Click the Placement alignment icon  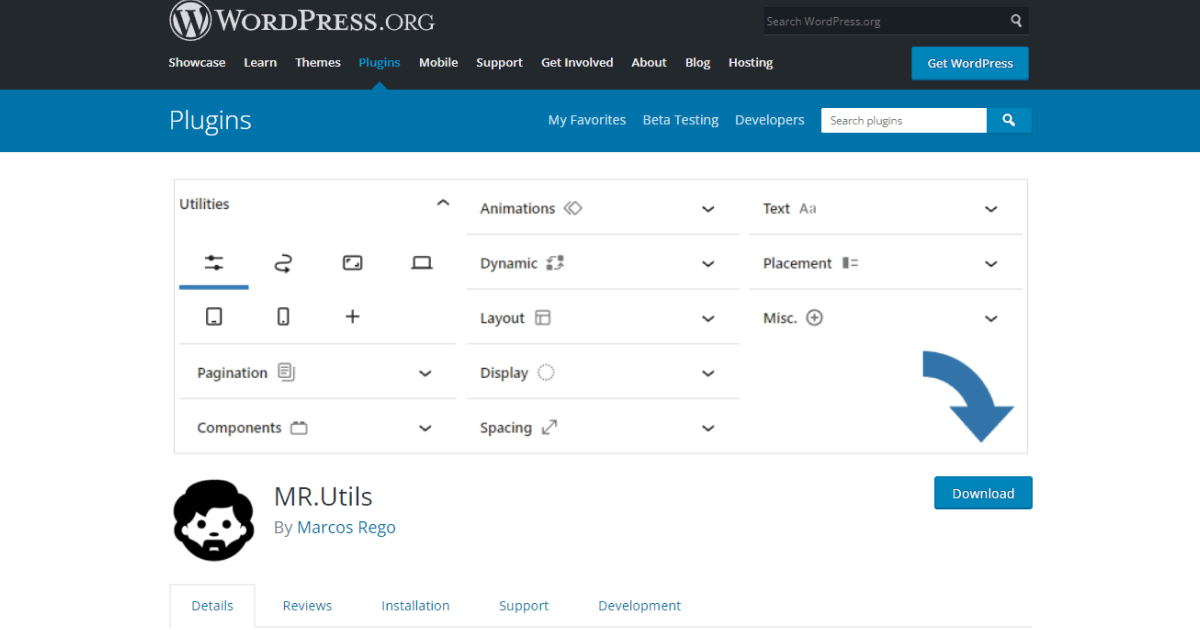coord(850,263)
